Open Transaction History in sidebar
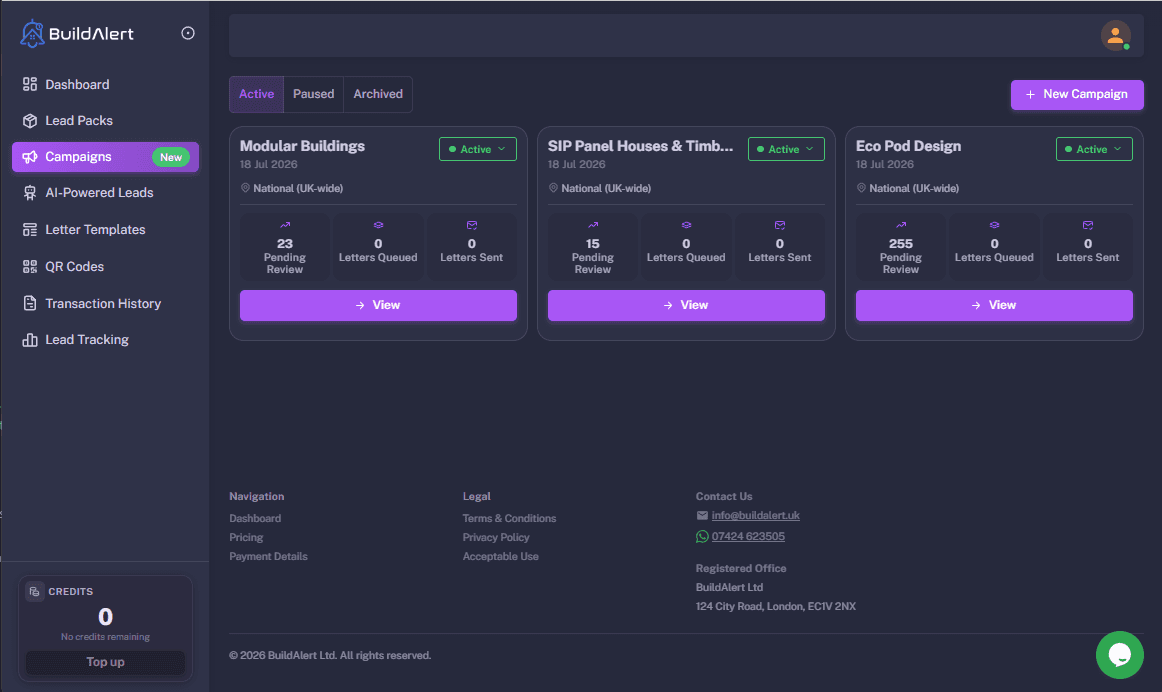The image size is (1162, 692). point(105,303)
